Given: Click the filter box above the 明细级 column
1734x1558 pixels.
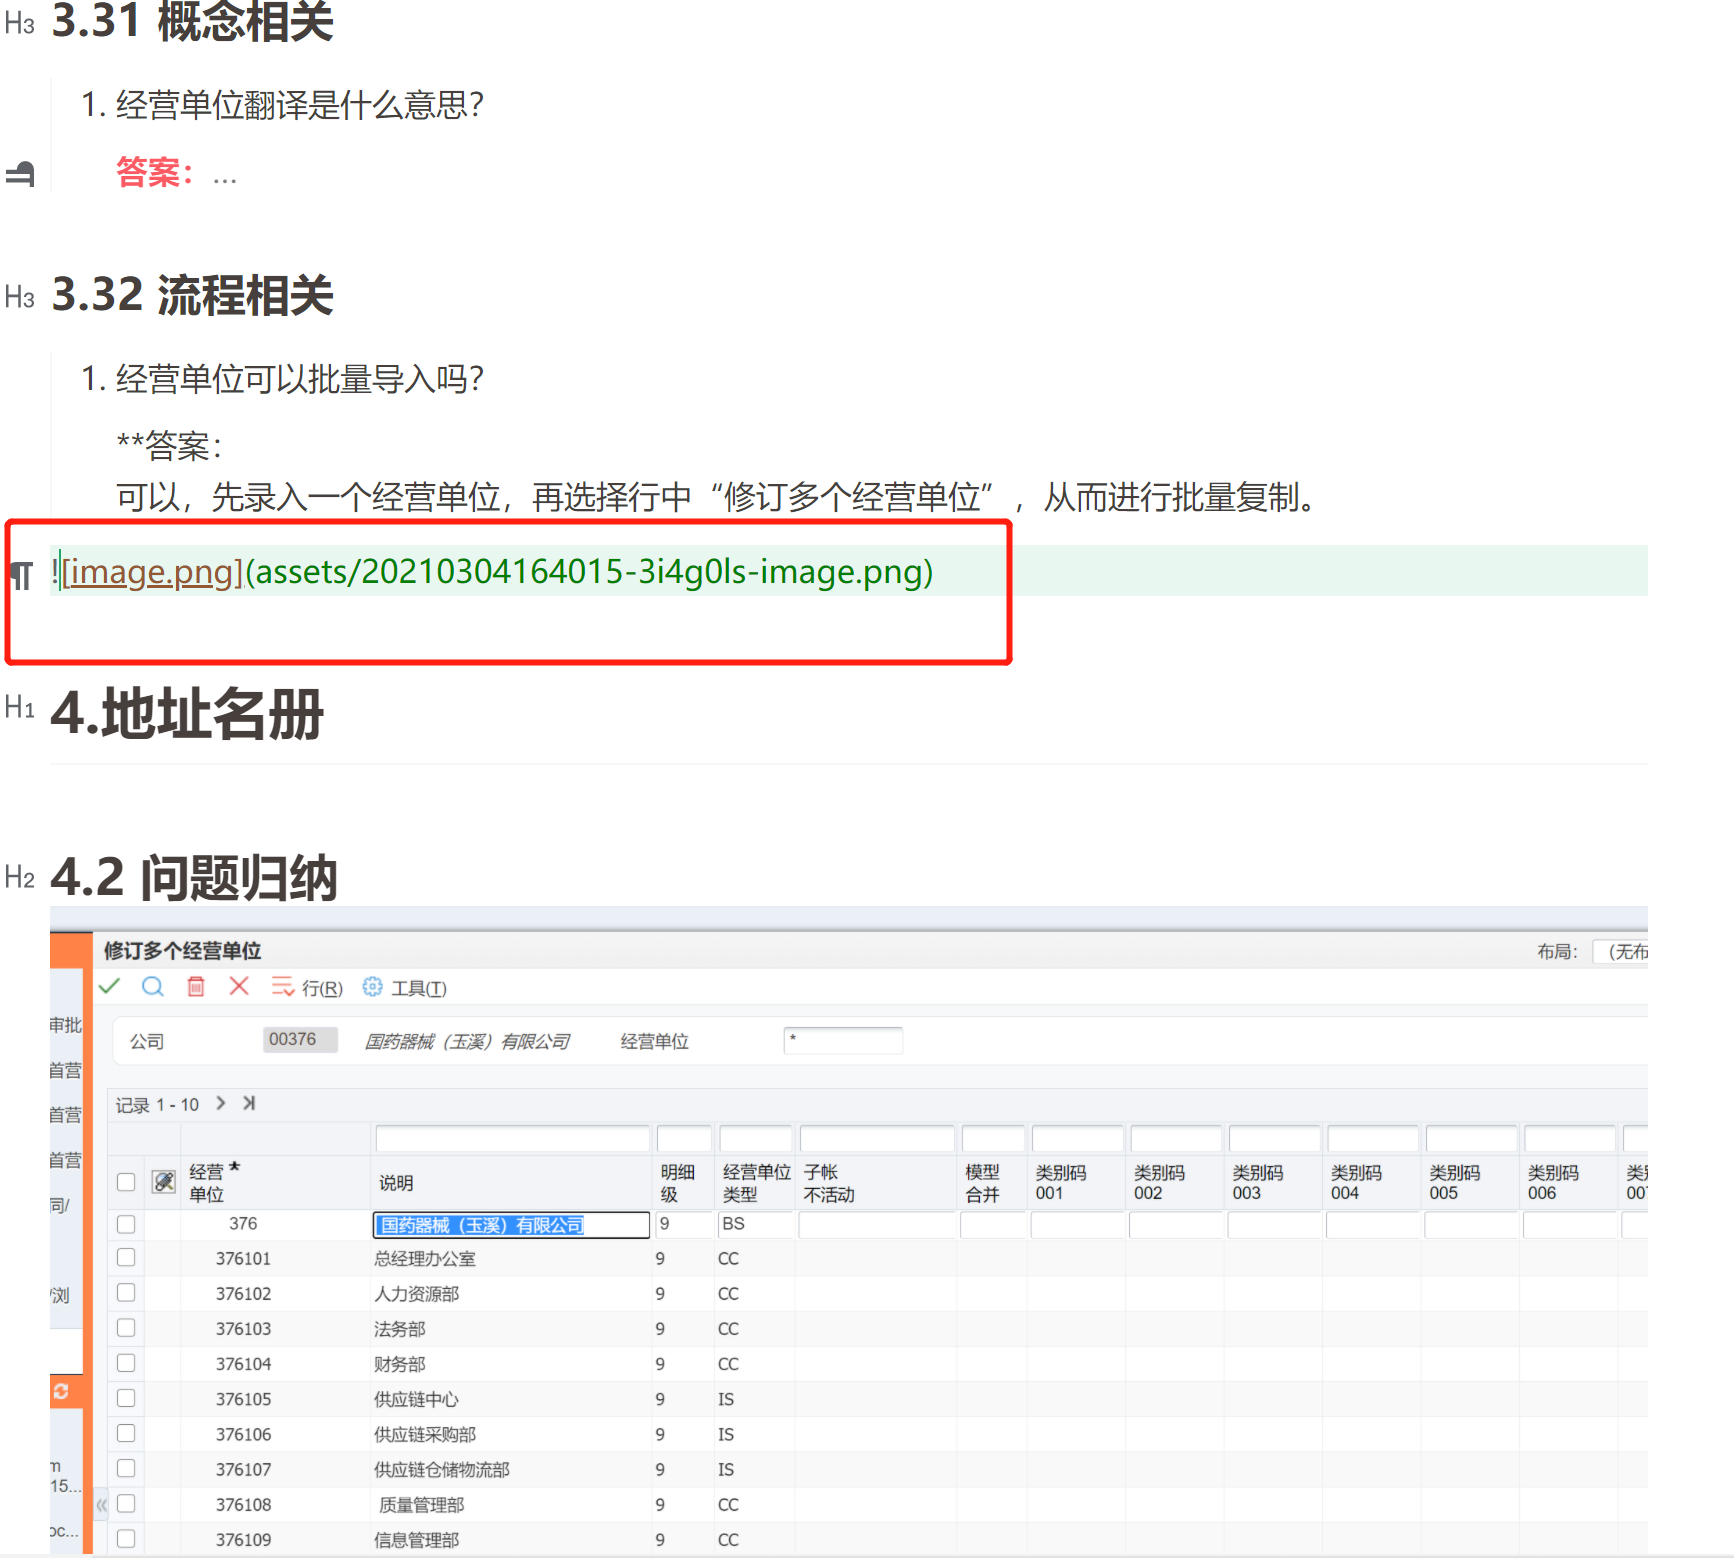Looking at the screenshot, I should click(684, 1139).
